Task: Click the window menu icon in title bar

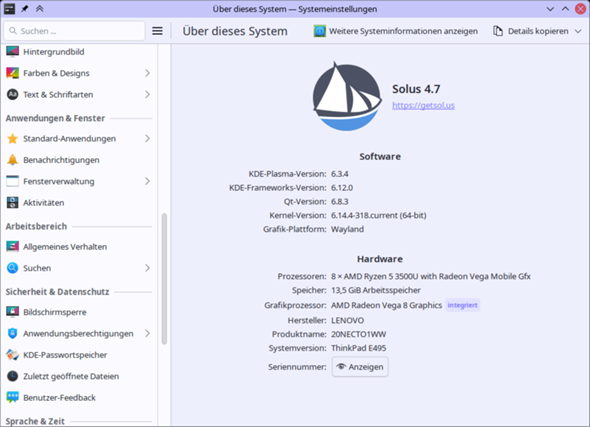Action: 9,9
